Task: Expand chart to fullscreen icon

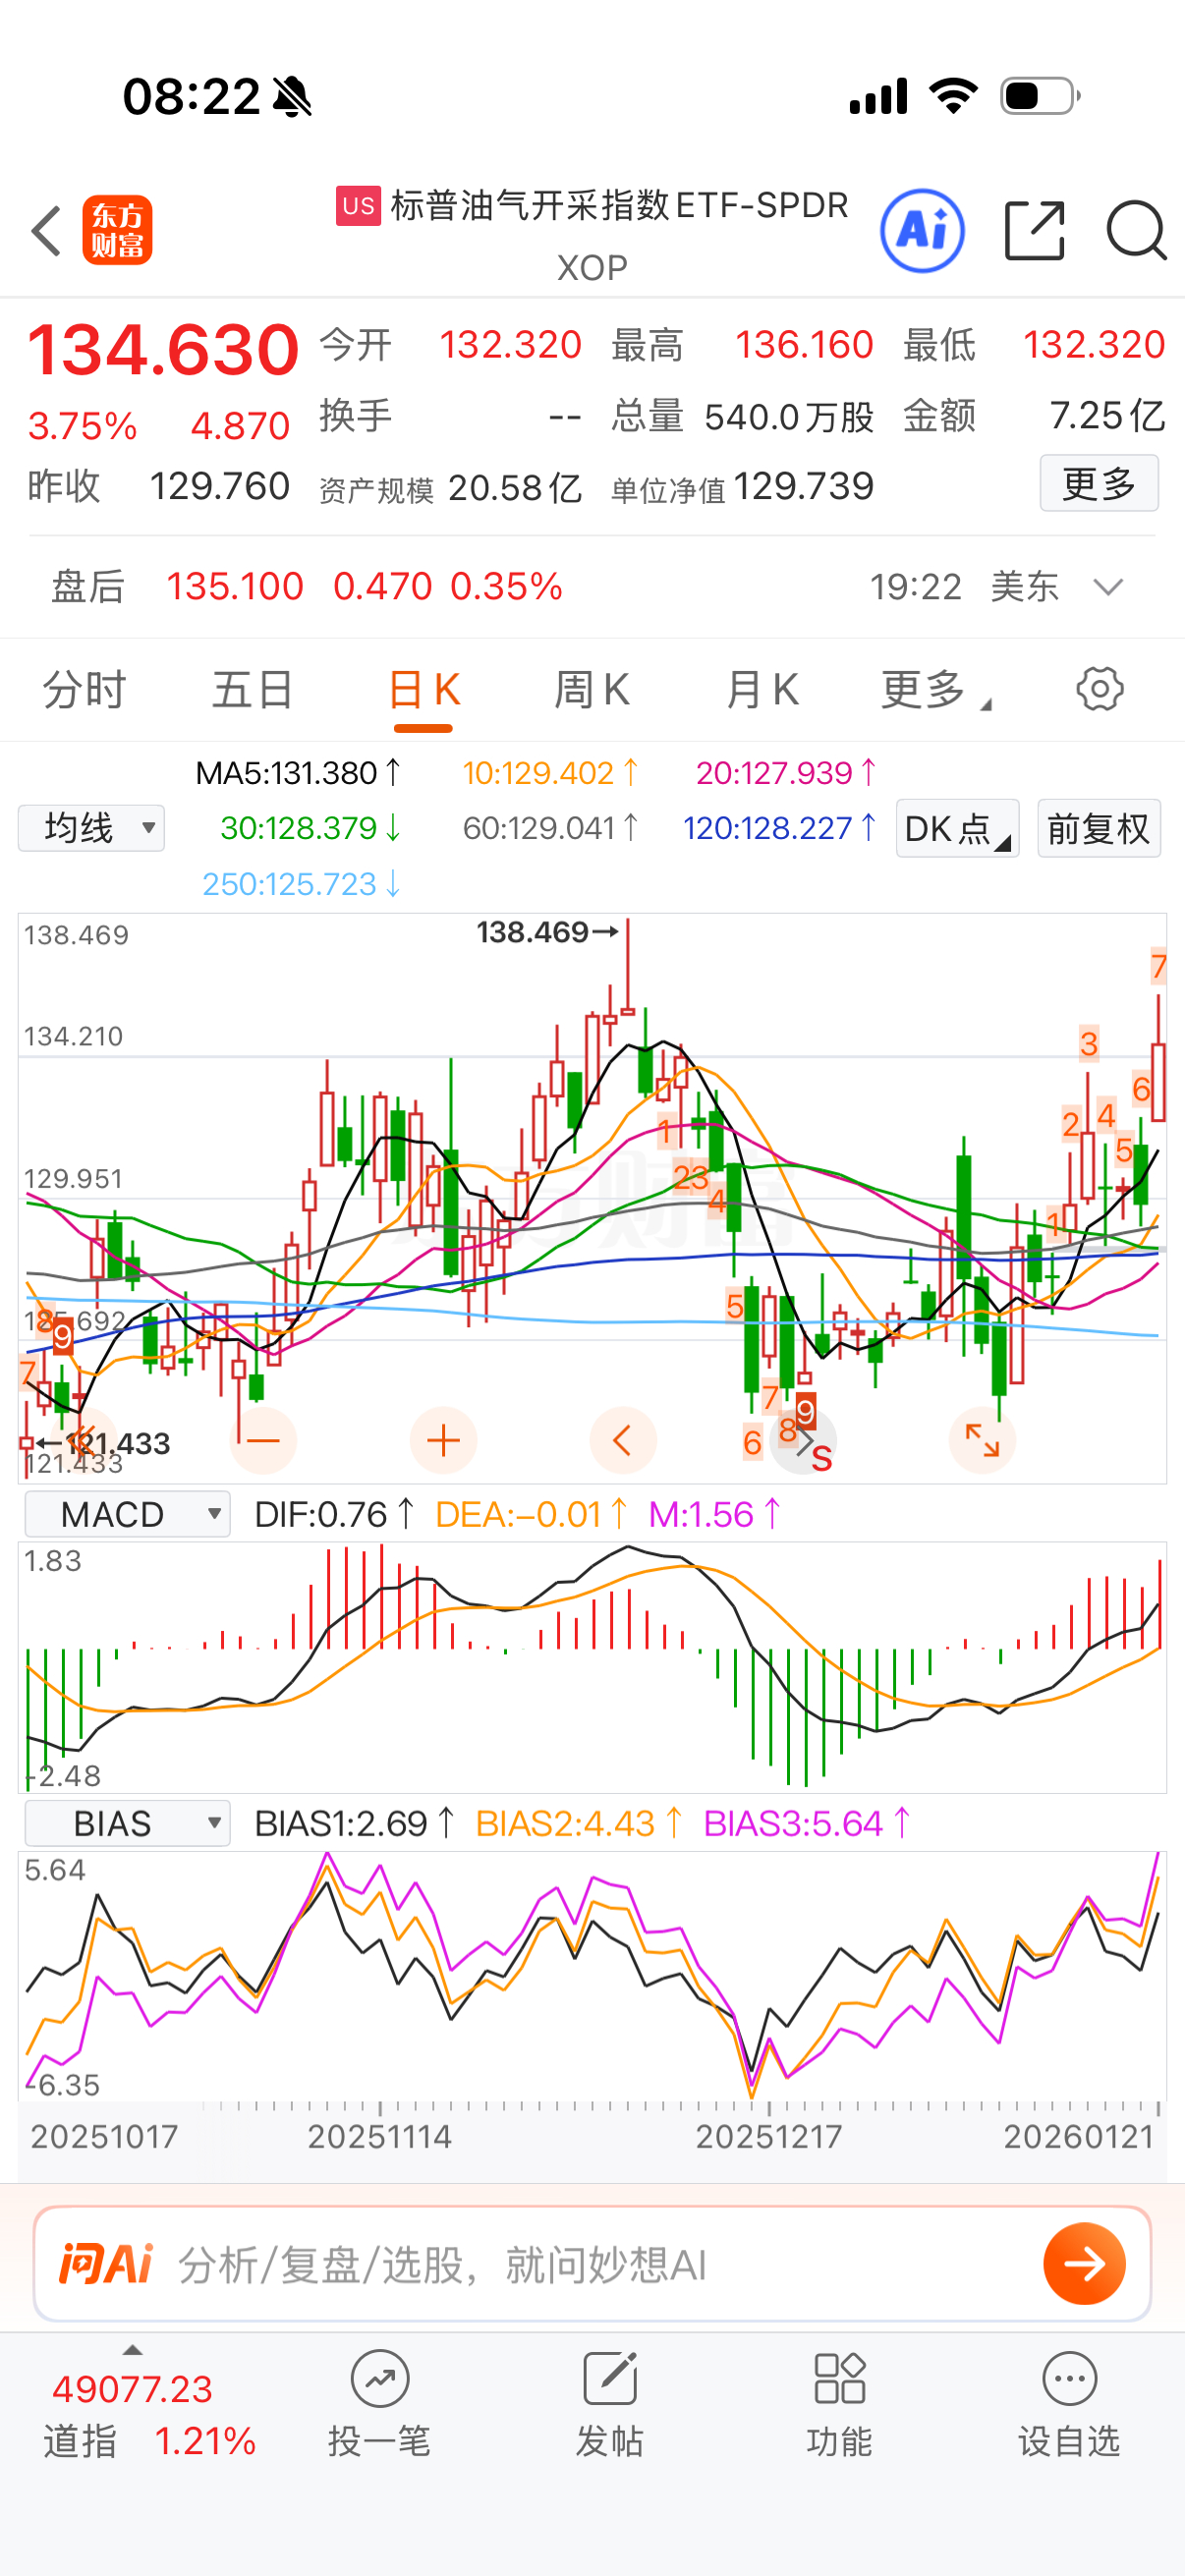Action: point(982,1440)
